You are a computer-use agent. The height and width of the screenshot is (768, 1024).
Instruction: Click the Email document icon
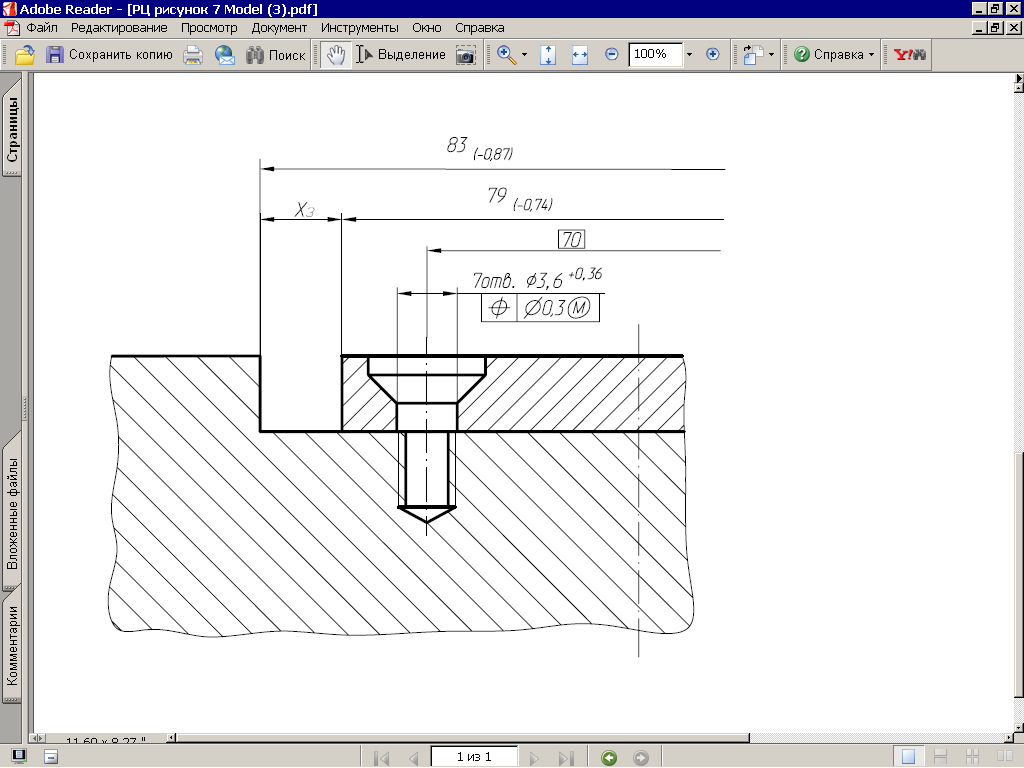tap(225, 55)
